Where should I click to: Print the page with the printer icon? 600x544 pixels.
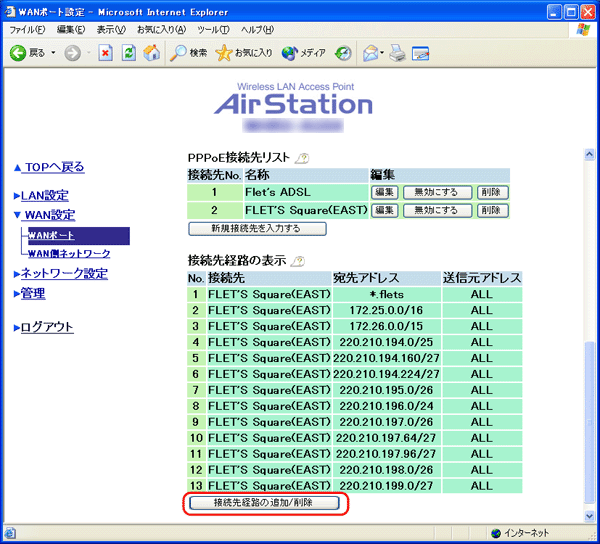point(398,53)
